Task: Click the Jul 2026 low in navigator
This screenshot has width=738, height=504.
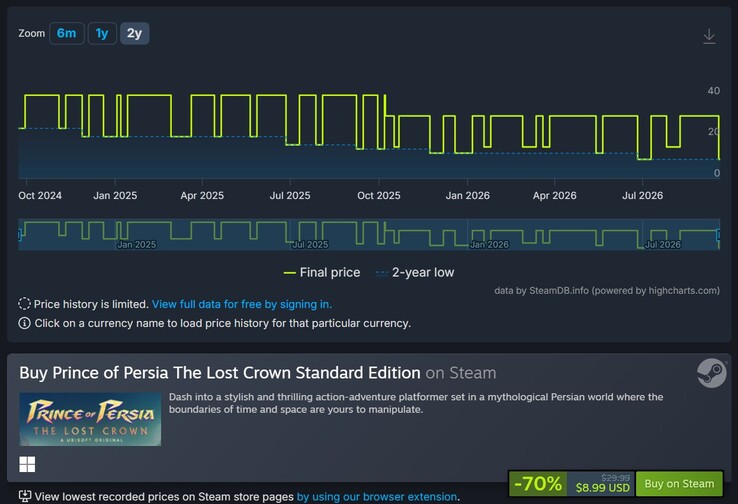Action: click(x=642, y=247)
